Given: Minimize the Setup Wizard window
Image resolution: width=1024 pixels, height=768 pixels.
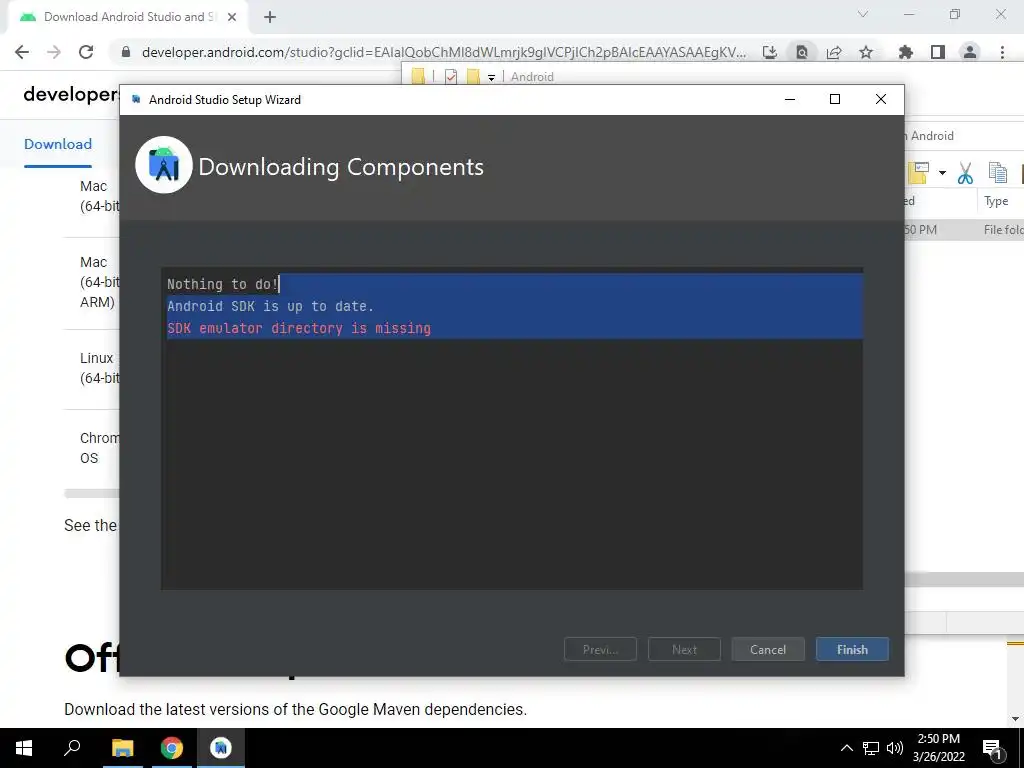Looking at the screenshot, I should pos(790,99).
